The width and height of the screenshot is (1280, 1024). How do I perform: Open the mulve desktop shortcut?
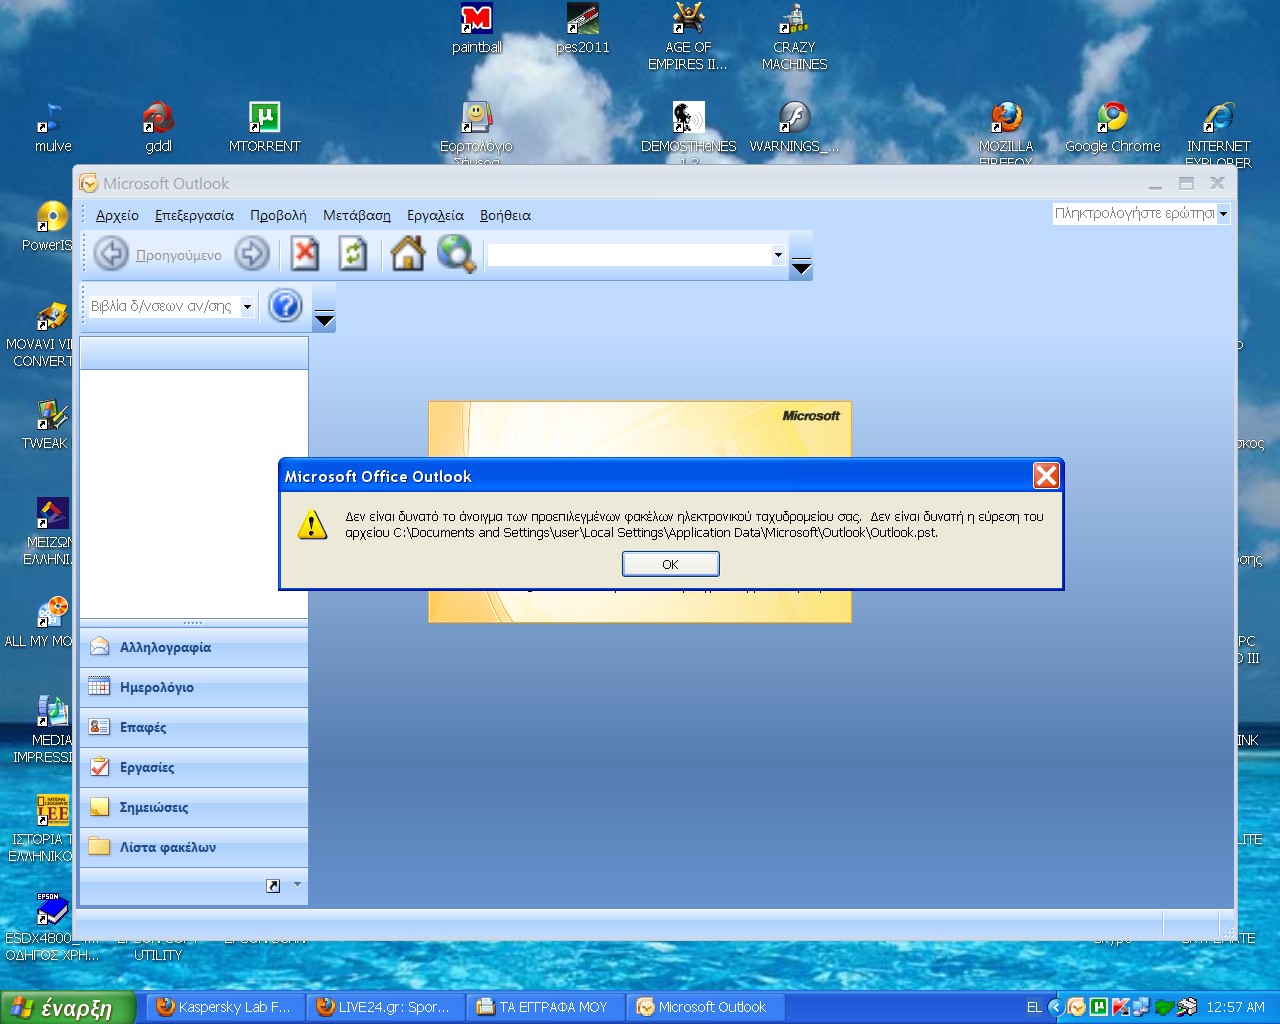[x=53, y=128]
